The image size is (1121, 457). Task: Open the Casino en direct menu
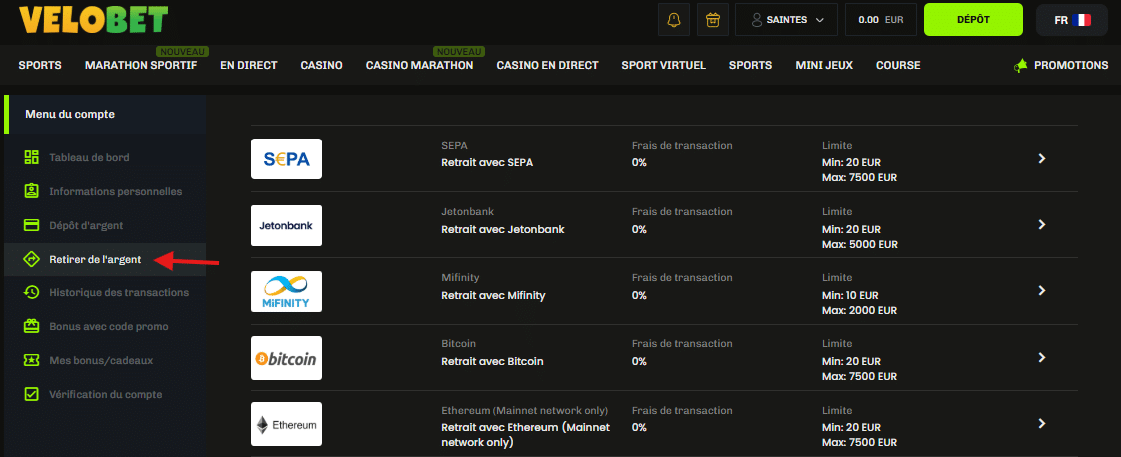[x=547, y=66]
